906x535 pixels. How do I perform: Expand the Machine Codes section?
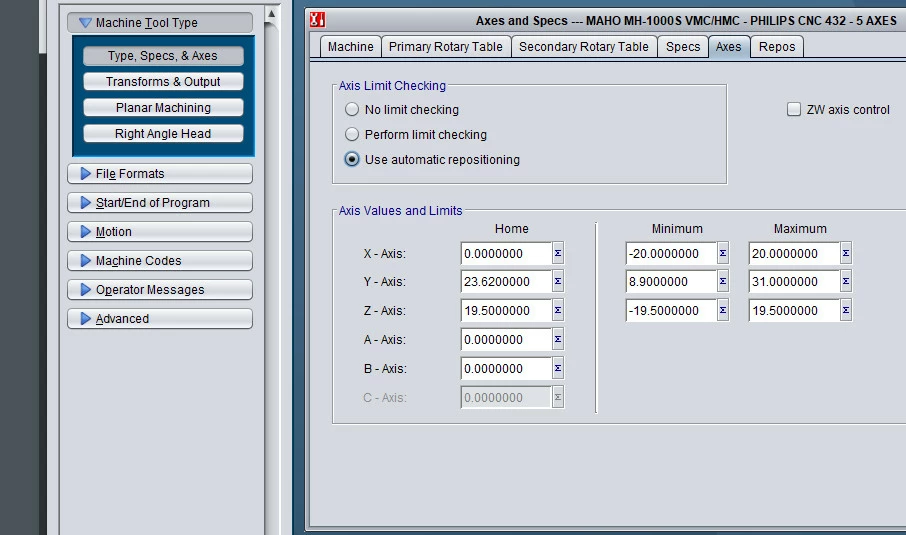click(160, 260)
